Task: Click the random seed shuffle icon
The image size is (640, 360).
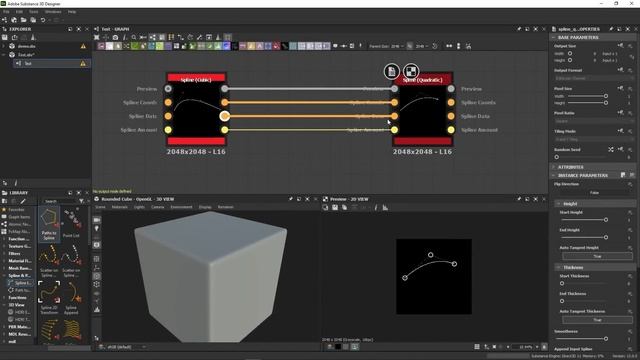Action: click(x=611, y=149)
